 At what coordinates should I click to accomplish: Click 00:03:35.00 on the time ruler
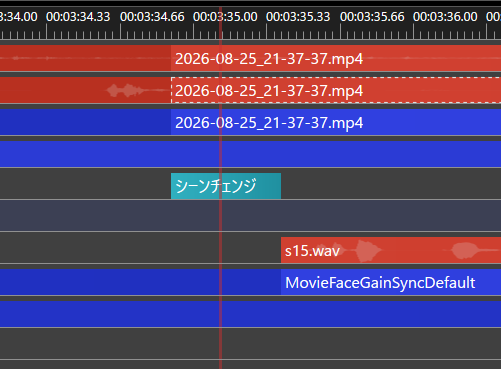tap(225, 17)
